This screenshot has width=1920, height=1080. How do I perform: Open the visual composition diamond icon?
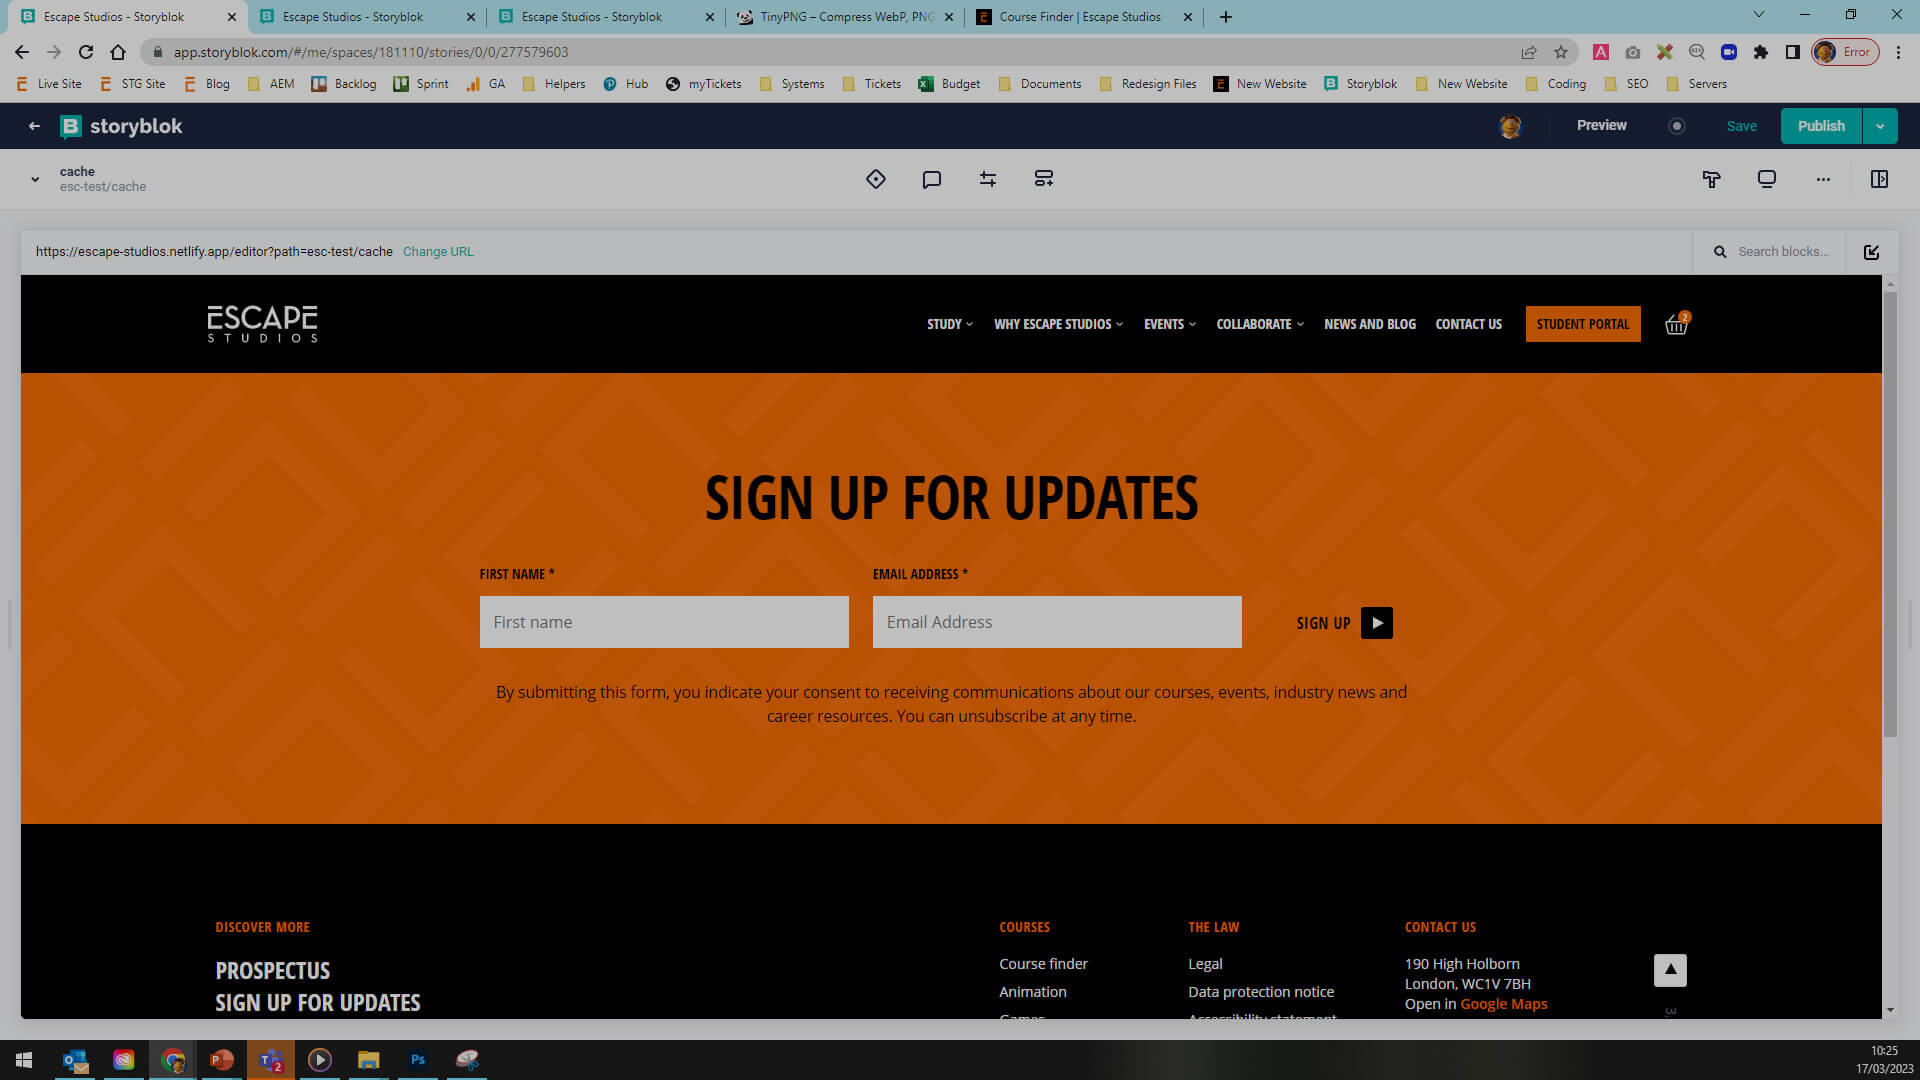point(876,179)
